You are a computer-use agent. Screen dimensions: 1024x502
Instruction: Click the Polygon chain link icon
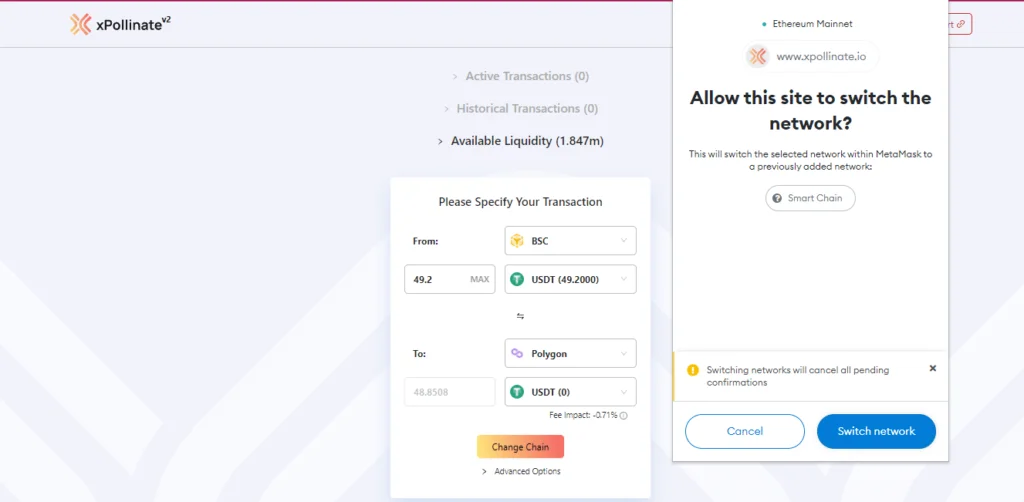tap(517, 353)
